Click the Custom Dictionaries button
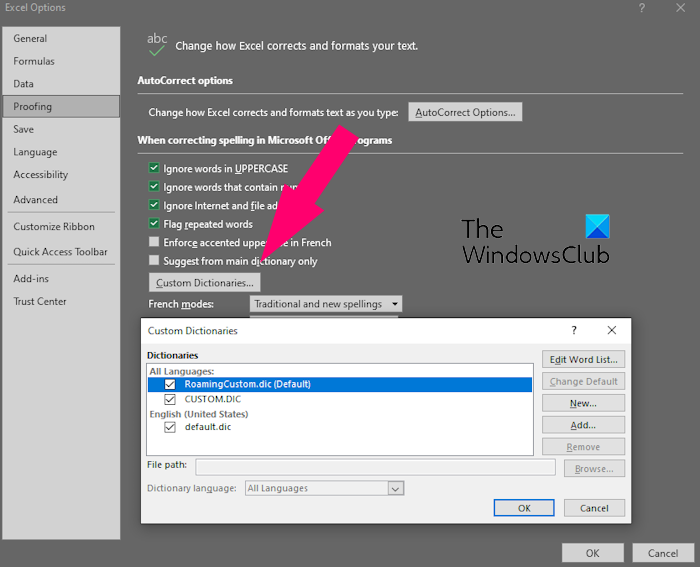 tap(204, 283)
